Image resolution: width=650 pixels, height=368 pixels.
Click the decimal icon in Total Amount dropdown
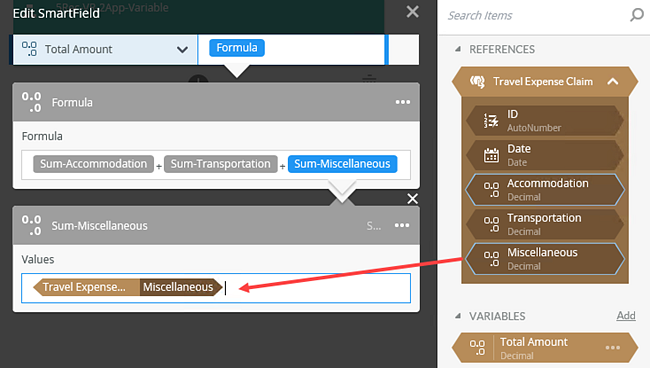pos(29,49)
